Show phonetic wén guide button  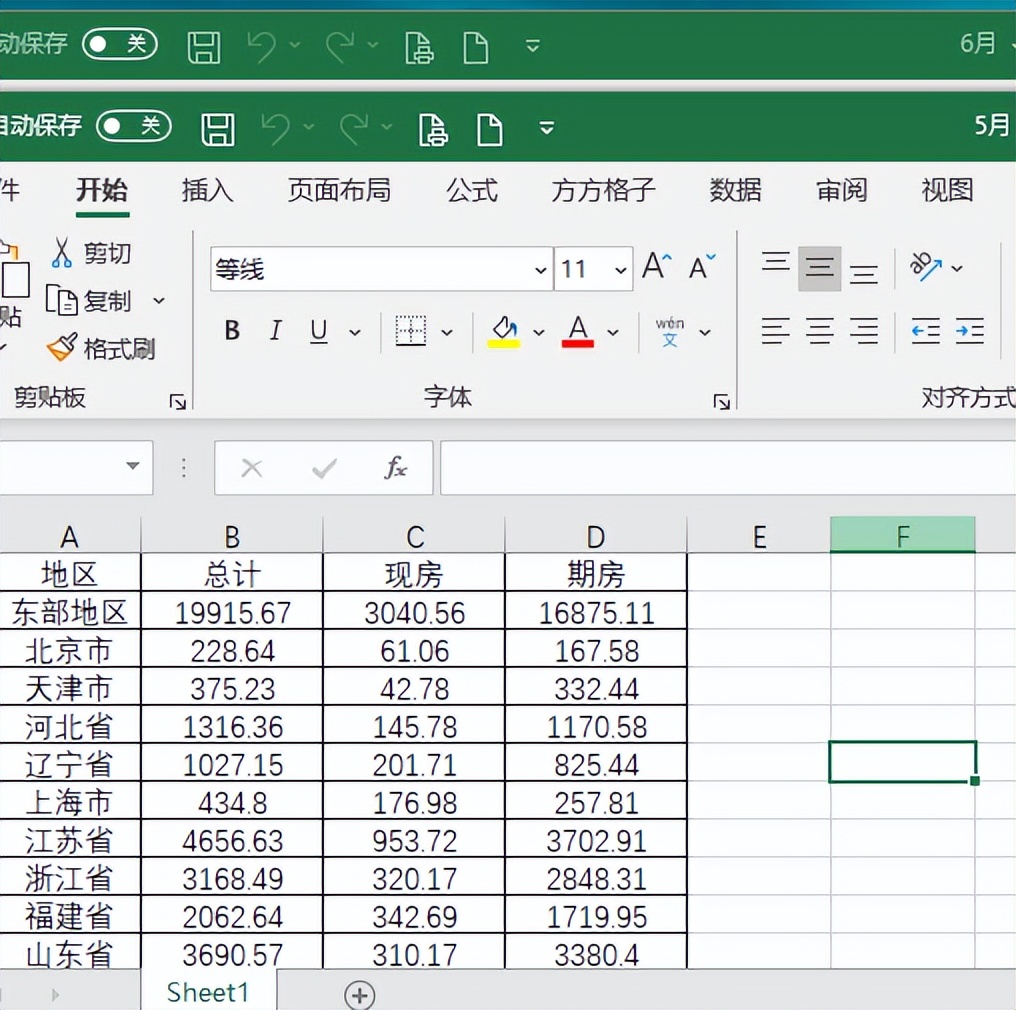tap(669, 332)
